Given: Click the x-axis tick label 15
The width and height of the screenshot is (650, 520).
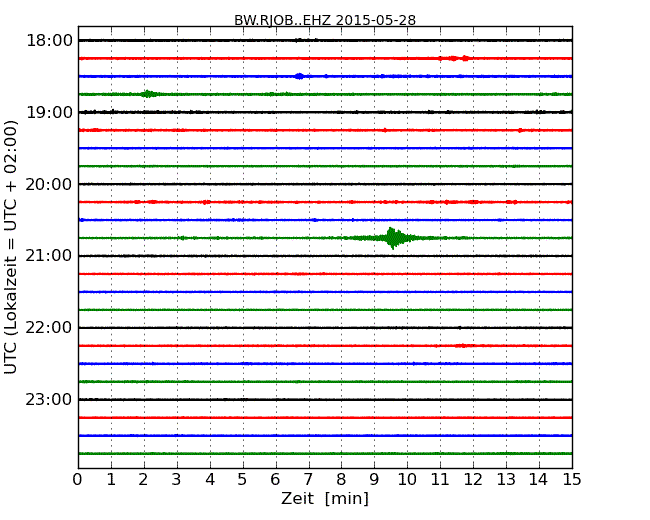Looking at the screenshot, I should pyautogui.click(x=572, y=480).
